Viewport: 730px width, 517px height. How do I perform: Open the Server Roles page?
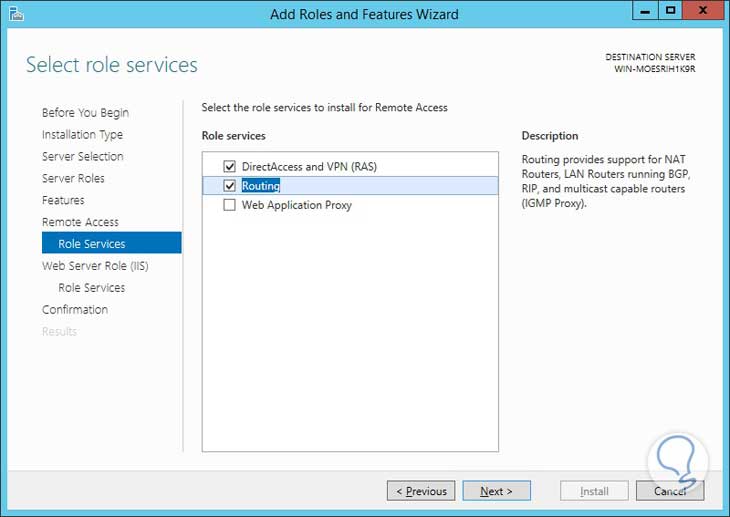(x=73, y=178)
